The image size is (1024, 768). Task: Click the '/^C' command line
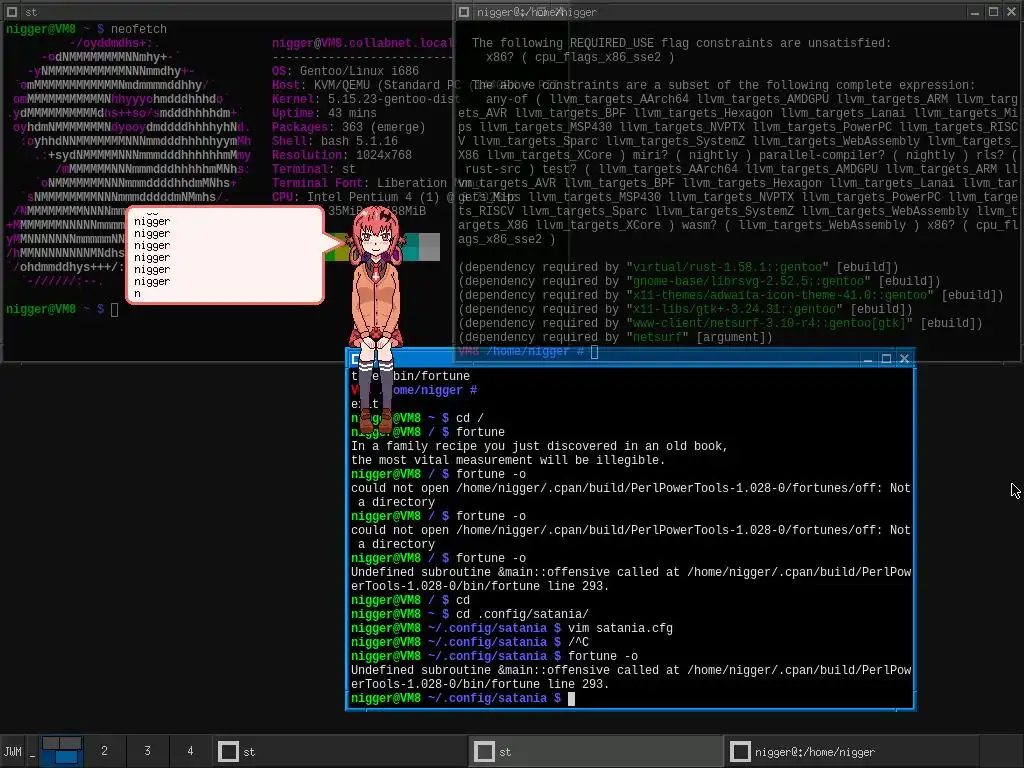[579, 643]
